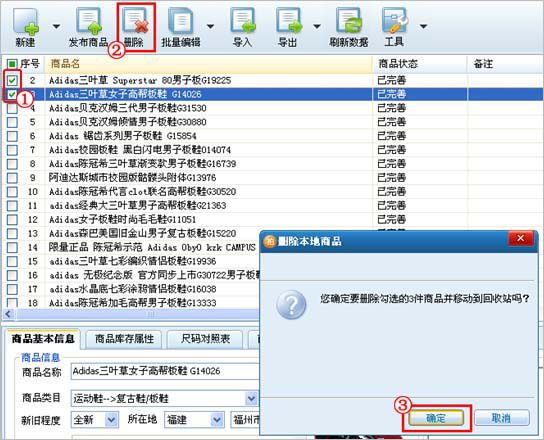Check the checkbox for row 17
544x440 pixels.
(x=12, y=289)
